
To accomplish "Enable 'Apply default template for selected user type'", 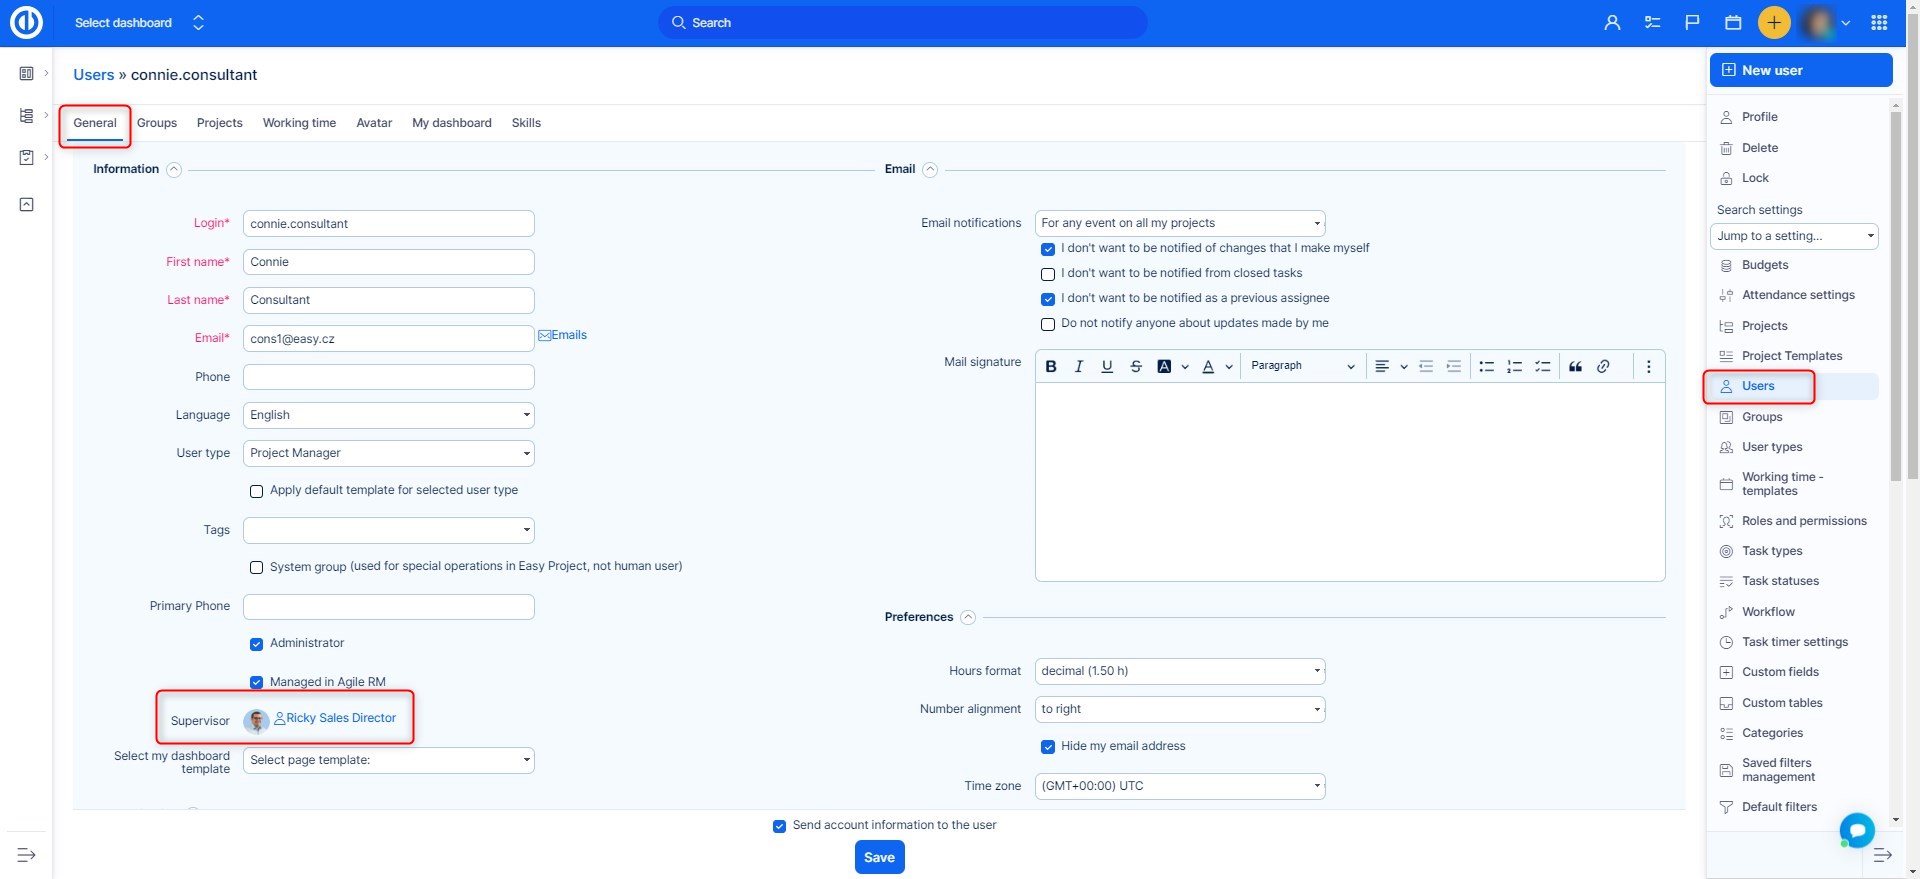I will point(257,491).
